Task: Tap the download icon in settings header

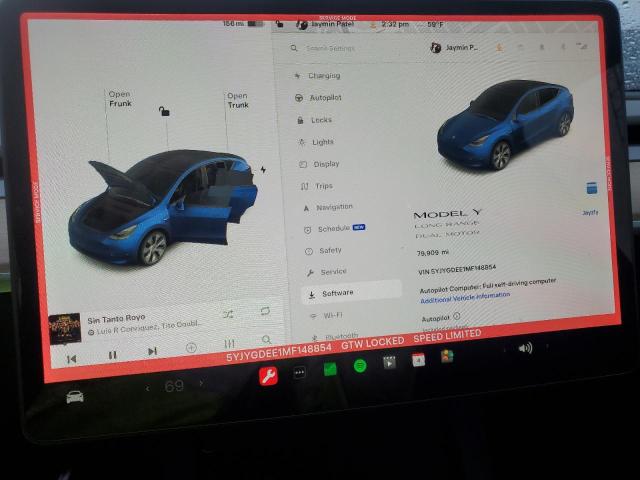Action: [499, 48]
